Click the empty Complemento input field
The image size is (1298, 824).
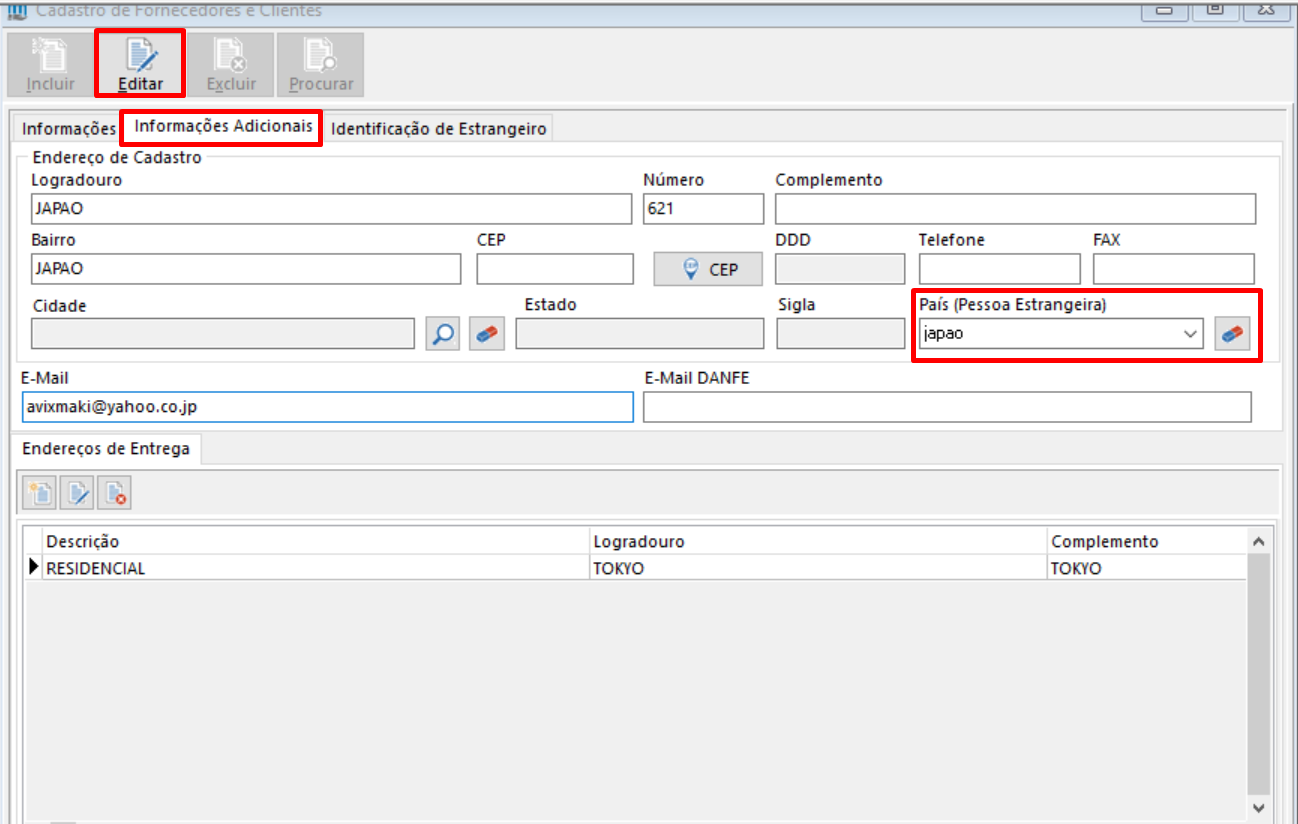pyautogui.click(x=1015, y=209)
